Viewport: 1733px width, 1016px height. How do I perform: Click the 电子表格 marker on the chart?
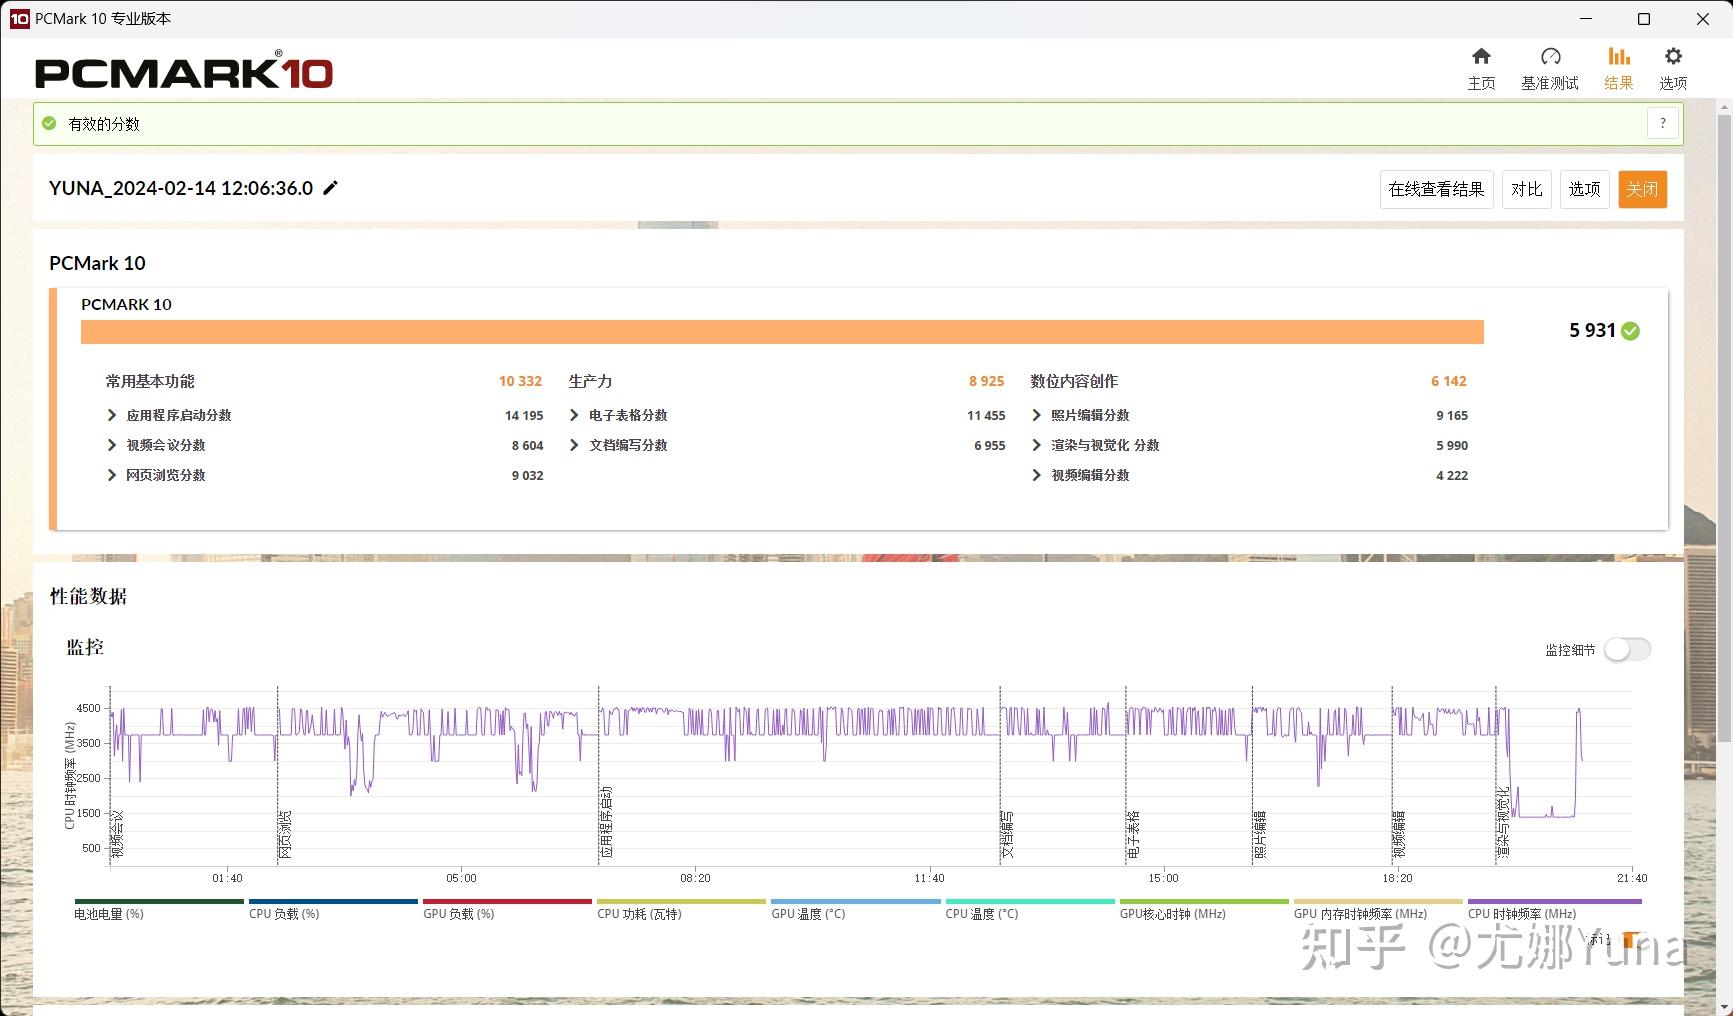1133,834
